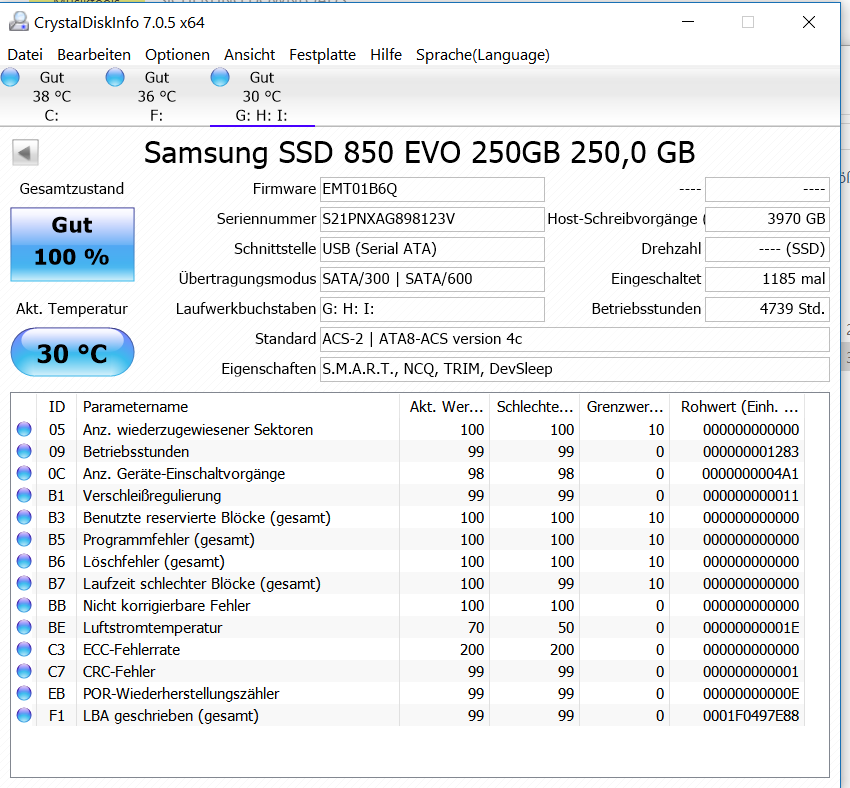Click the Akt. Wer... column header

(445, 407)
